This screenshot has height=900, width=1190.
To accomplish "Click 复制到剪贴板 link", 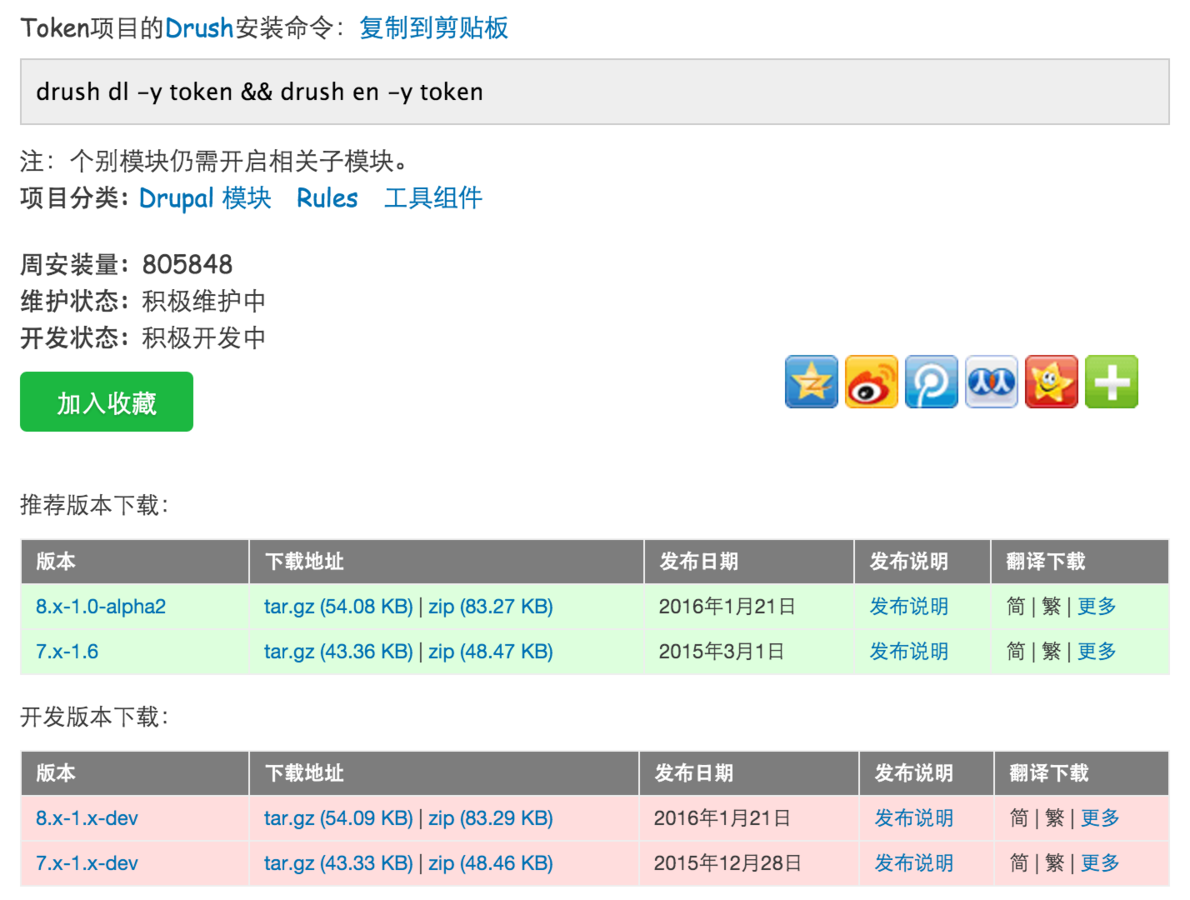I will click(x=433, y=28).
